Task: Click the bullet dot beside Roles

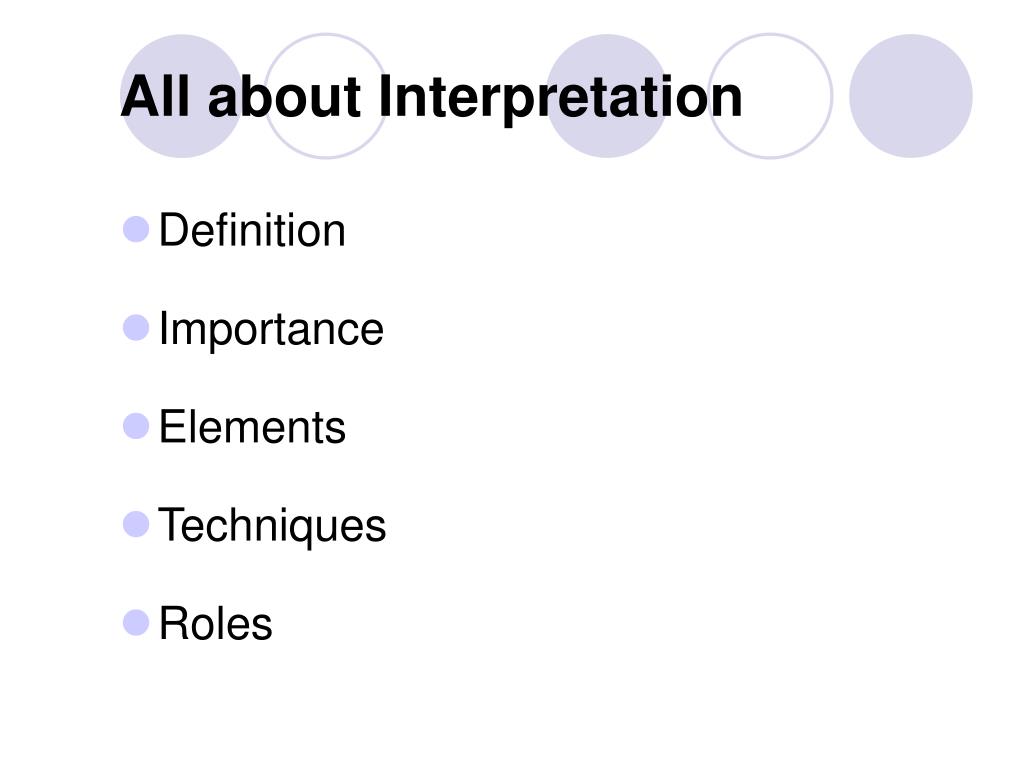Action: pyautogui.click(x=136, y=623)
